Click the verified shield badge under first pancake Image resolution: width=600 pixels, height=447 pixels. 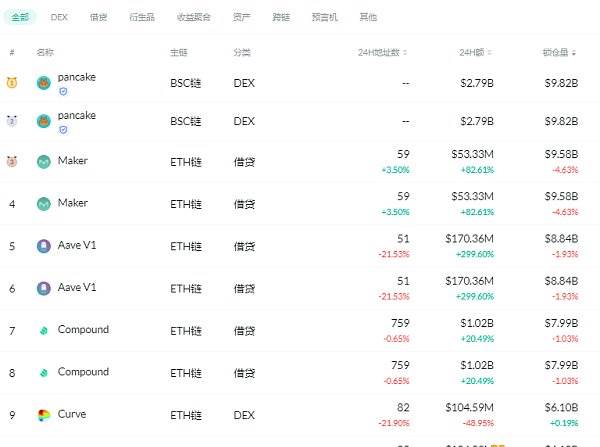(x=63, y=91)
